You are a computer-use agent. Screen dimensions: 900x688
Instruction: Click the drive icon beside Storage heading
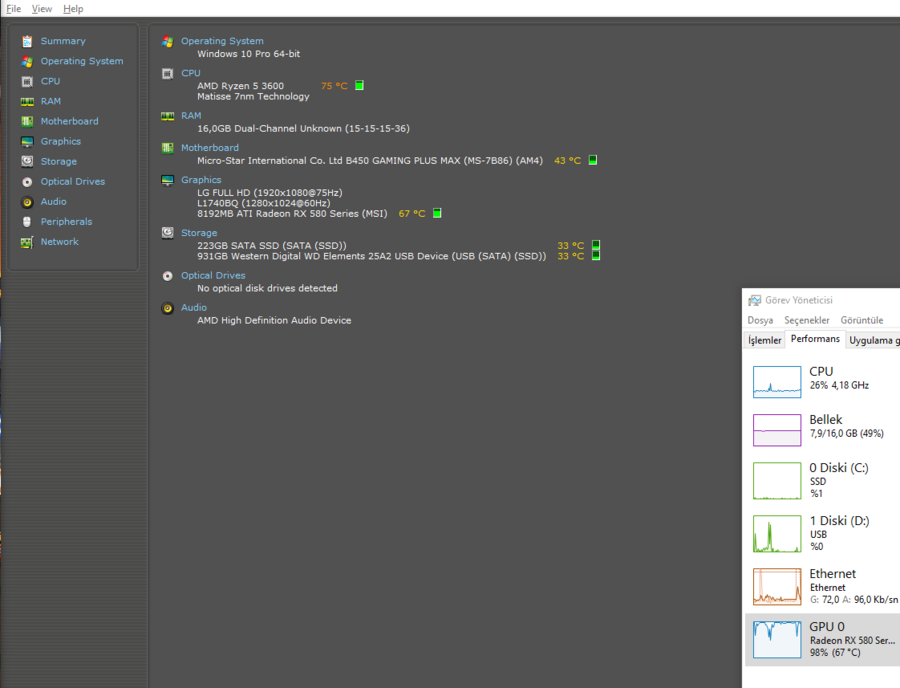tap(168, 233)
